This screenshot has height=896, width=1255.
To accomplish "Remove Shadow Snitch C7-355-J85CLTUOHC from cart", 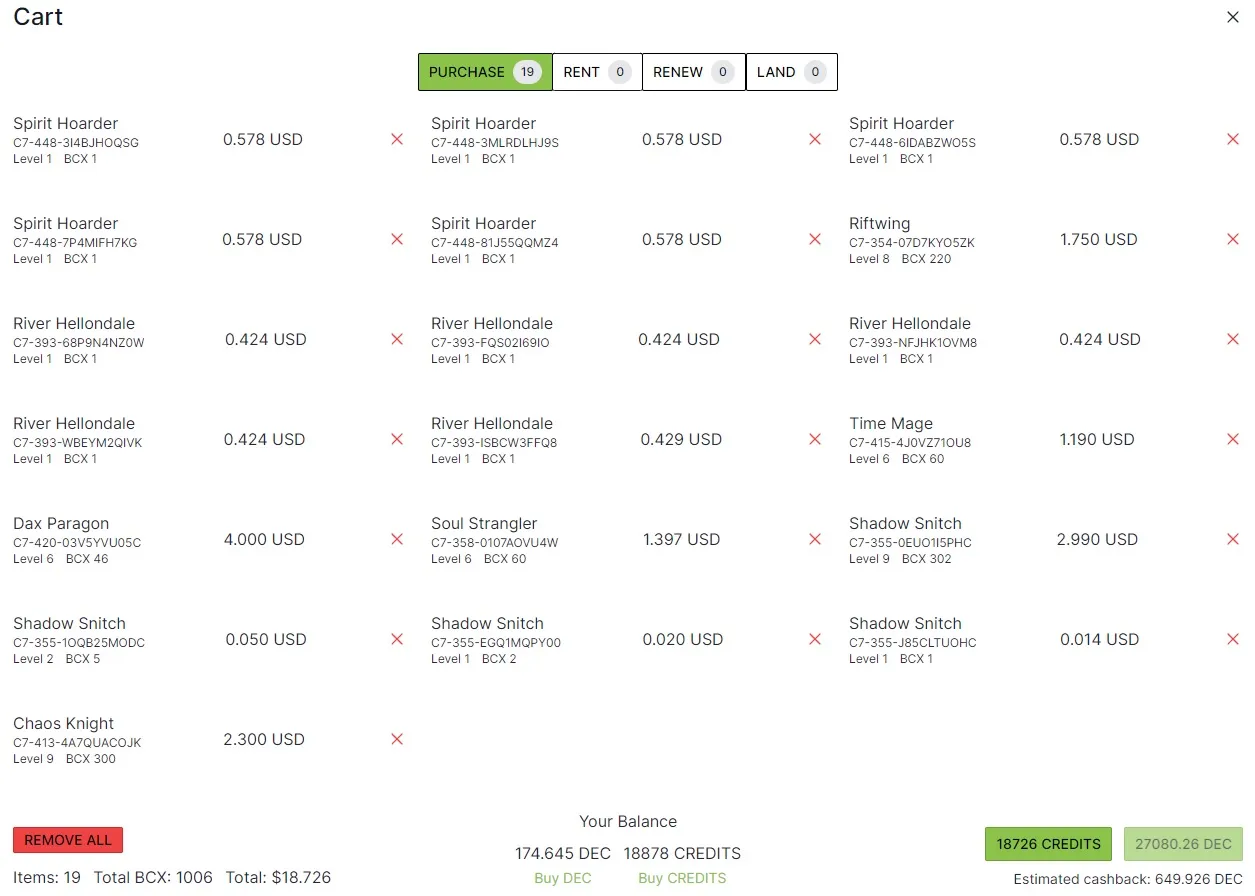I will click(1233, 639).
